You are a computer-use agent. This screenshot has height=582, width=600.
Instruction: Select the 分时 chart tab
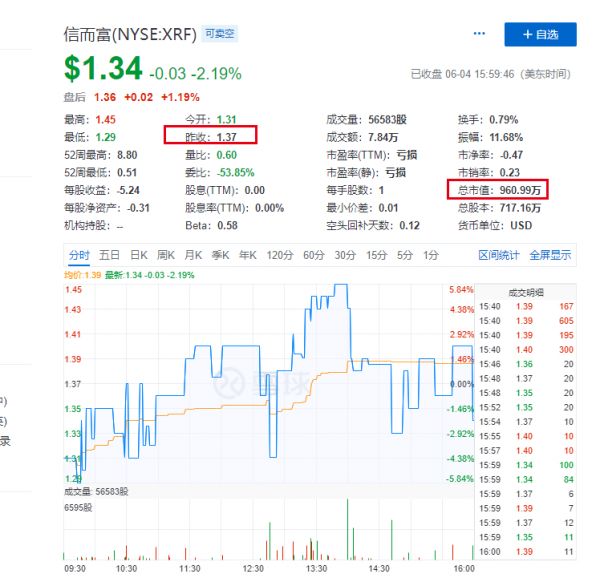[x=79, y=255]
